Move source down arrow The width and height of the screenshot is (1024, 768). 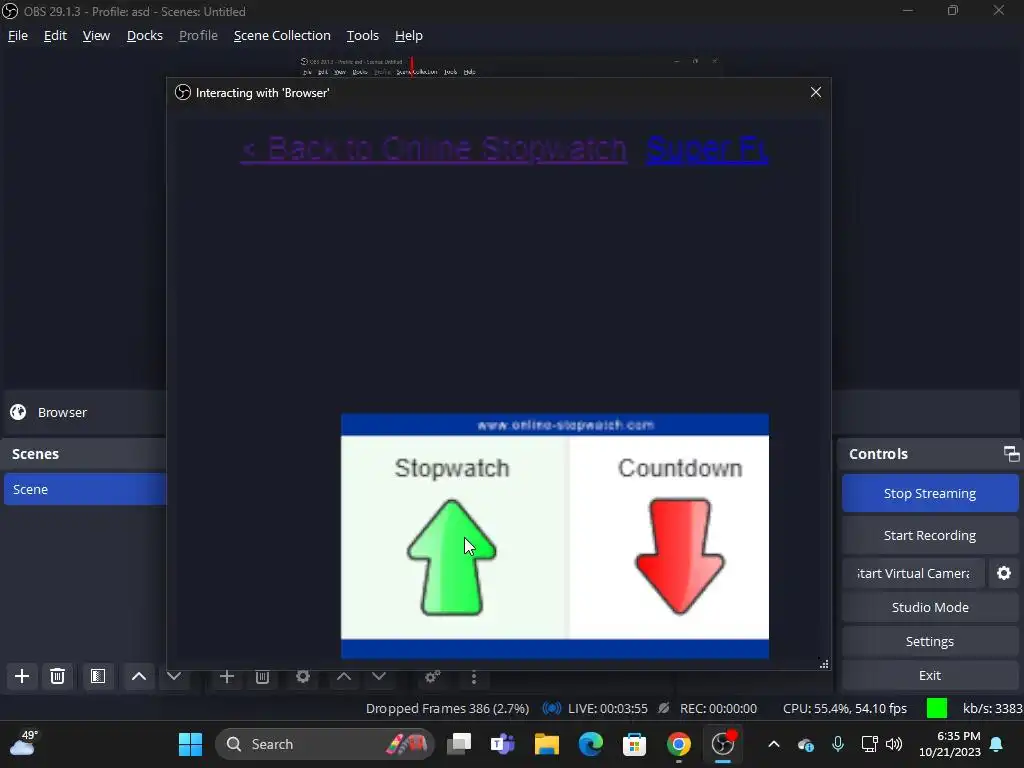coord(379,677)
